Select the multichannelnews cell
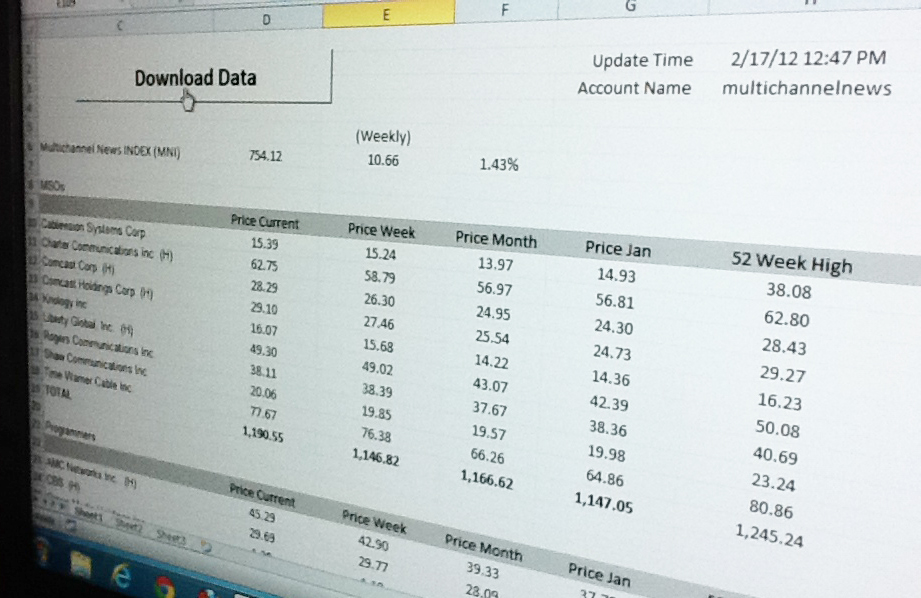Viewport: 921px width, 598px height. click(x=806, y=88)
